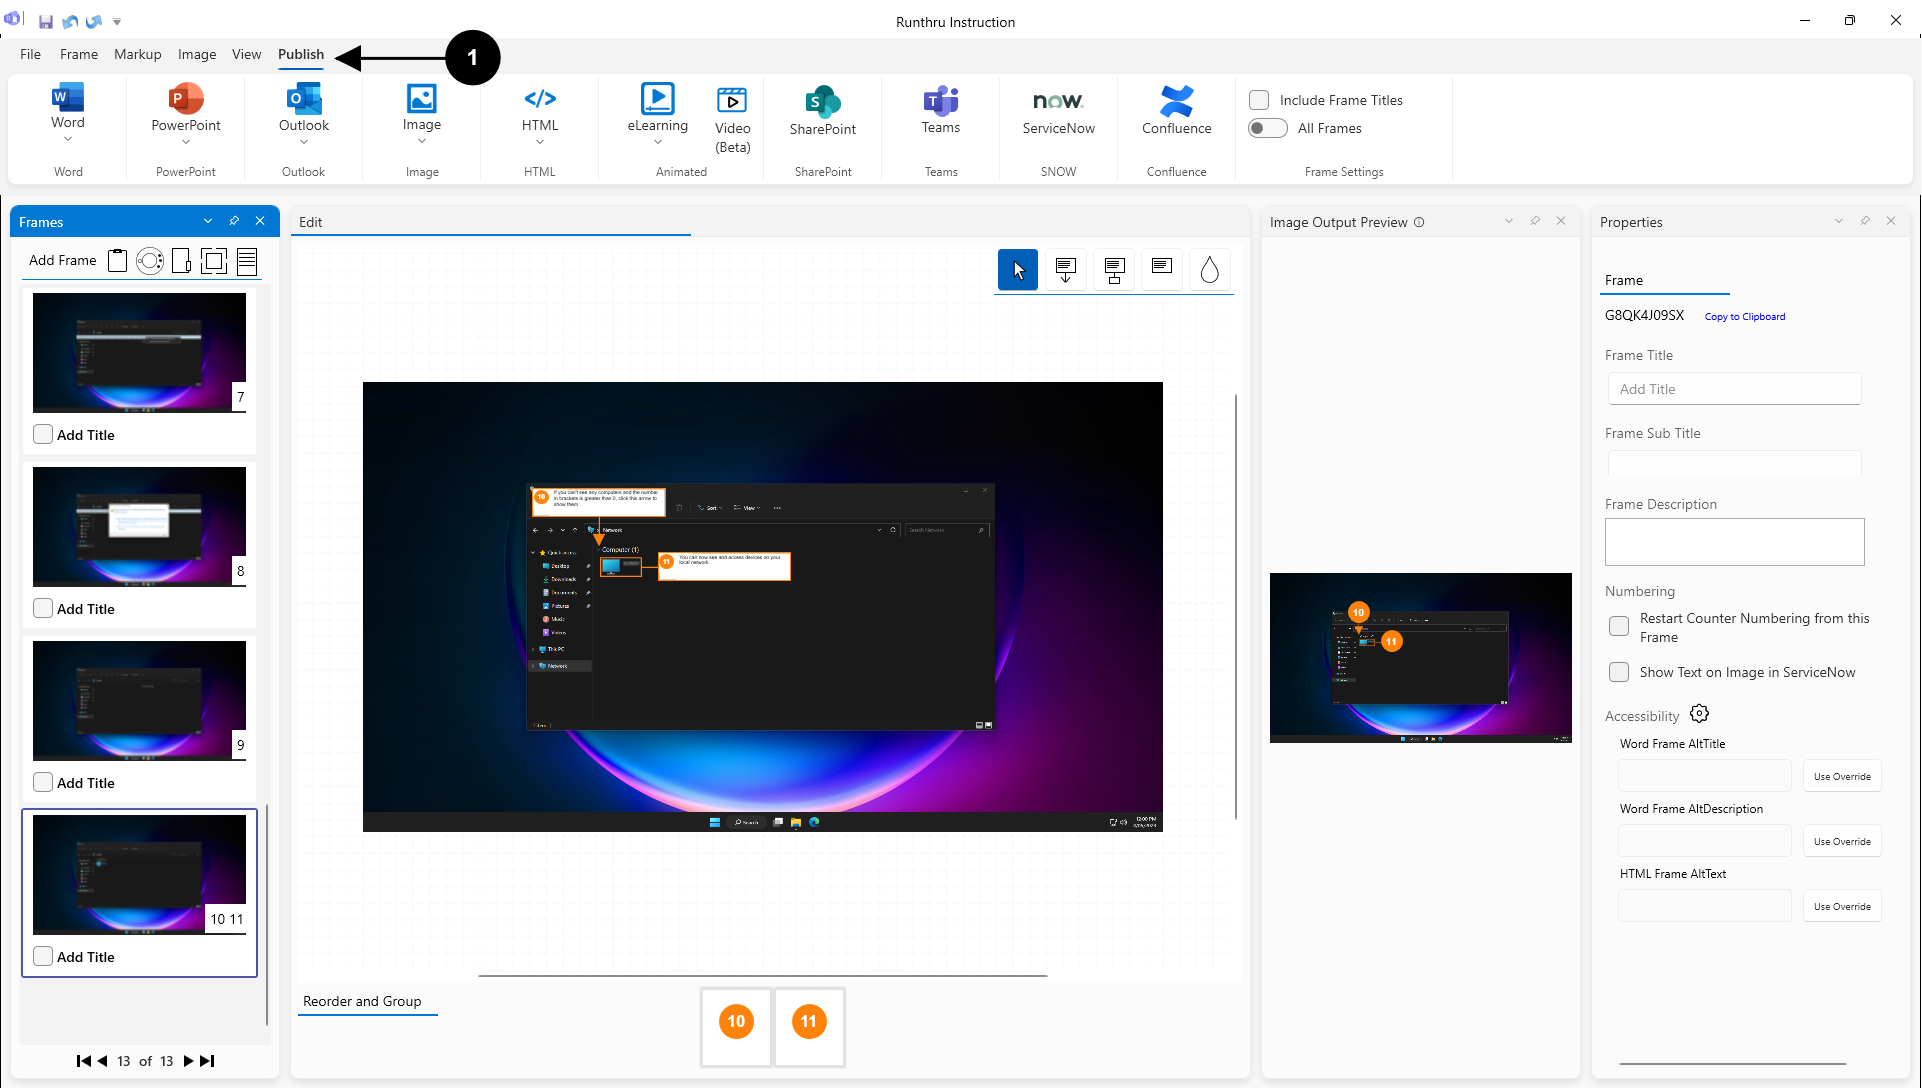Open the eLearning dropdown arrow

pos(657,142)
